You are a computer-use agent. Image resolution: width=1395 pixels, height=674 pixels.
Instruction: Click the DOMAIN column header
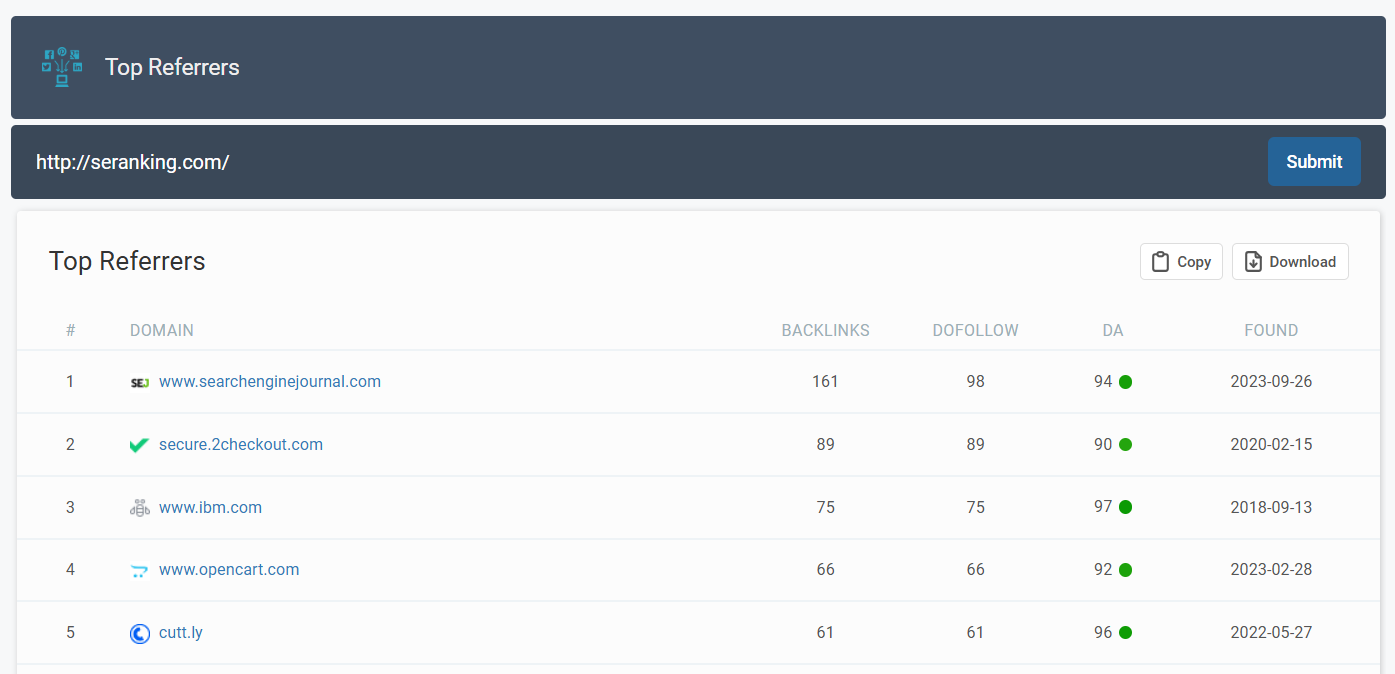[162, 330]
